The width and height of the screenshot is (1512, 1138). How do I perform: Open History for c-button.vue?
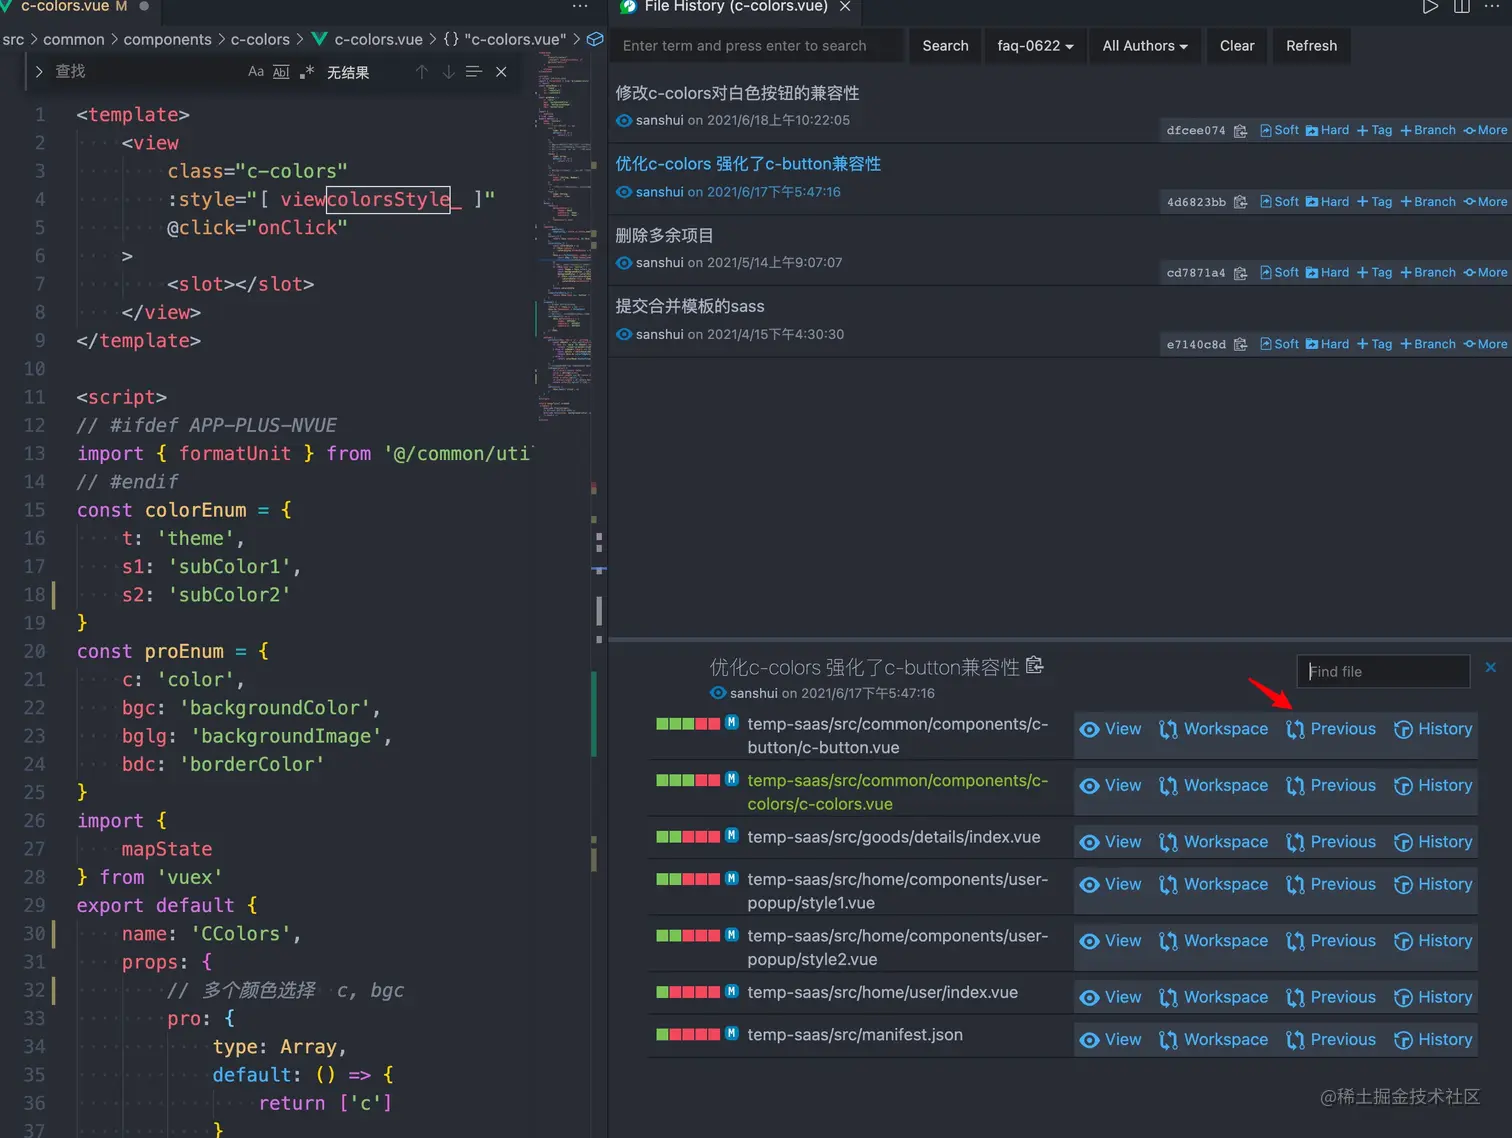coord(1433,729)
